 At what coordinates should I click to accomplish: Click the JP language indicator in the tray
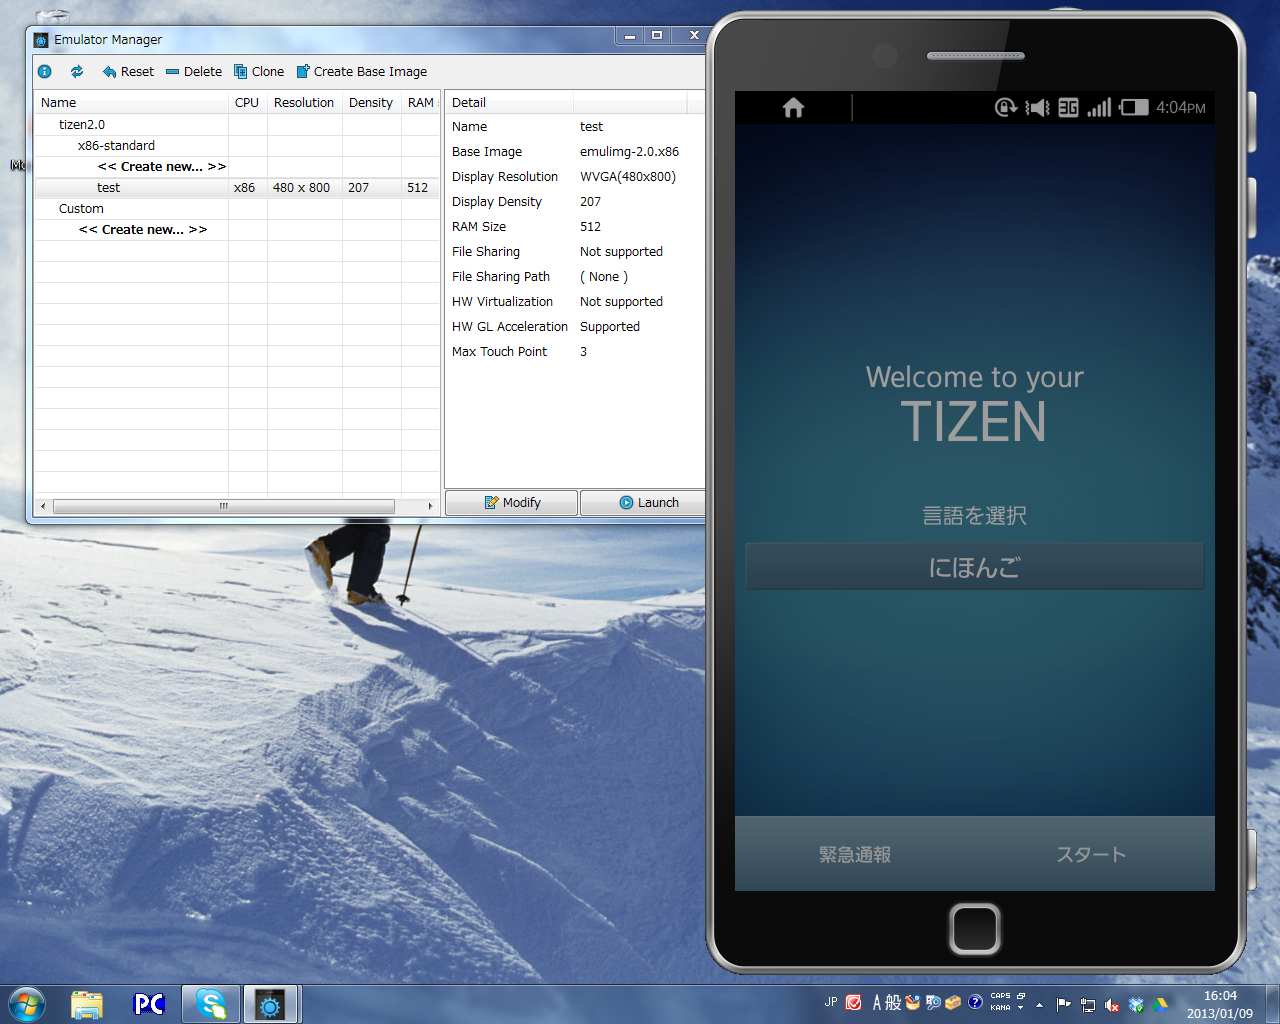(x=831, y=1002)
